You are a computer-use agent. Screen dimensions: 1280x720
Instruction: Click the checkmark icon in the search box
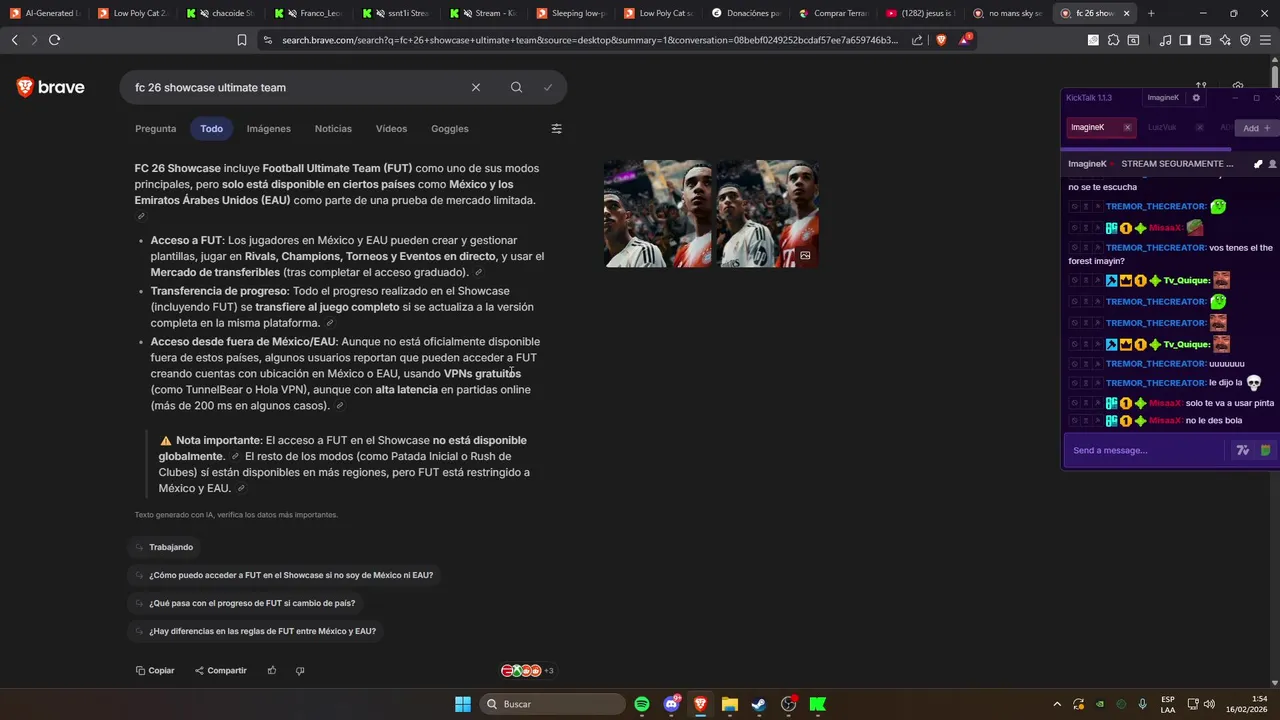(548, 88)
